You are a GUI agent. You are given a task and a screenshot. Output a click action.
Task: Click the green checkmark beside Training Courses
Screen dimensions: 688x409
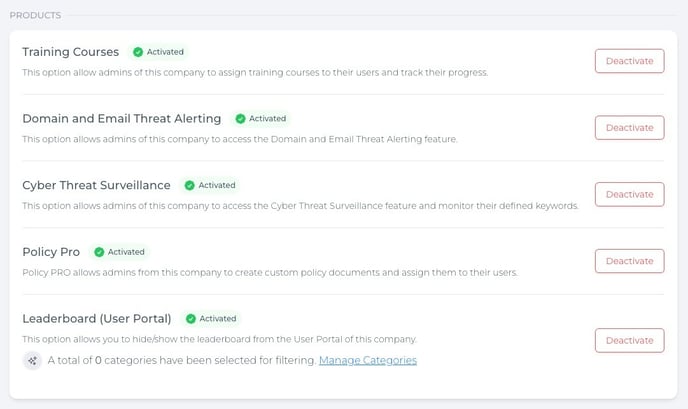pos(138,52)
